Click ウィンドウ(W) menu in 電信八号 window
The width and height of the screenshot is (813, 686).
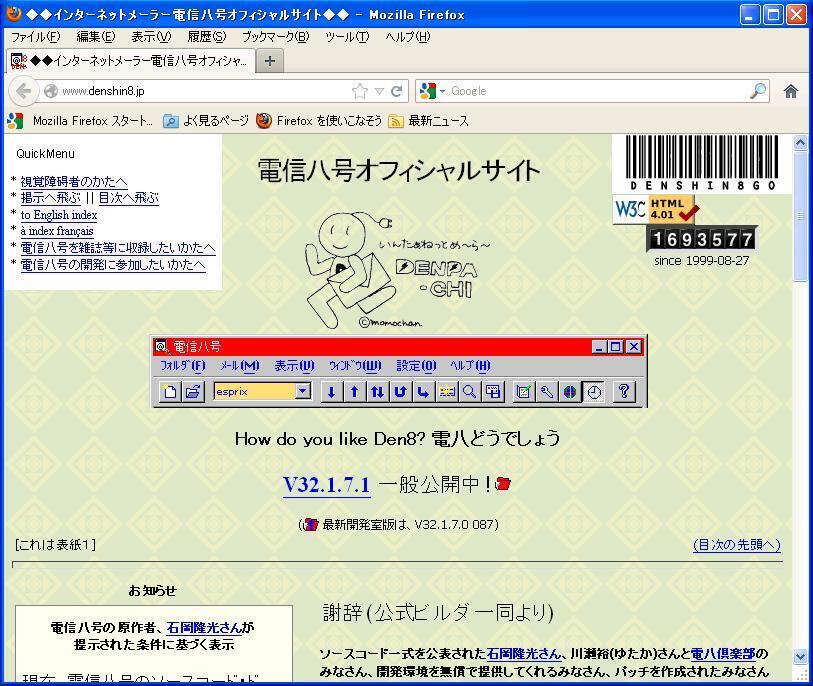pyautogui.click(x=355, y=366)
